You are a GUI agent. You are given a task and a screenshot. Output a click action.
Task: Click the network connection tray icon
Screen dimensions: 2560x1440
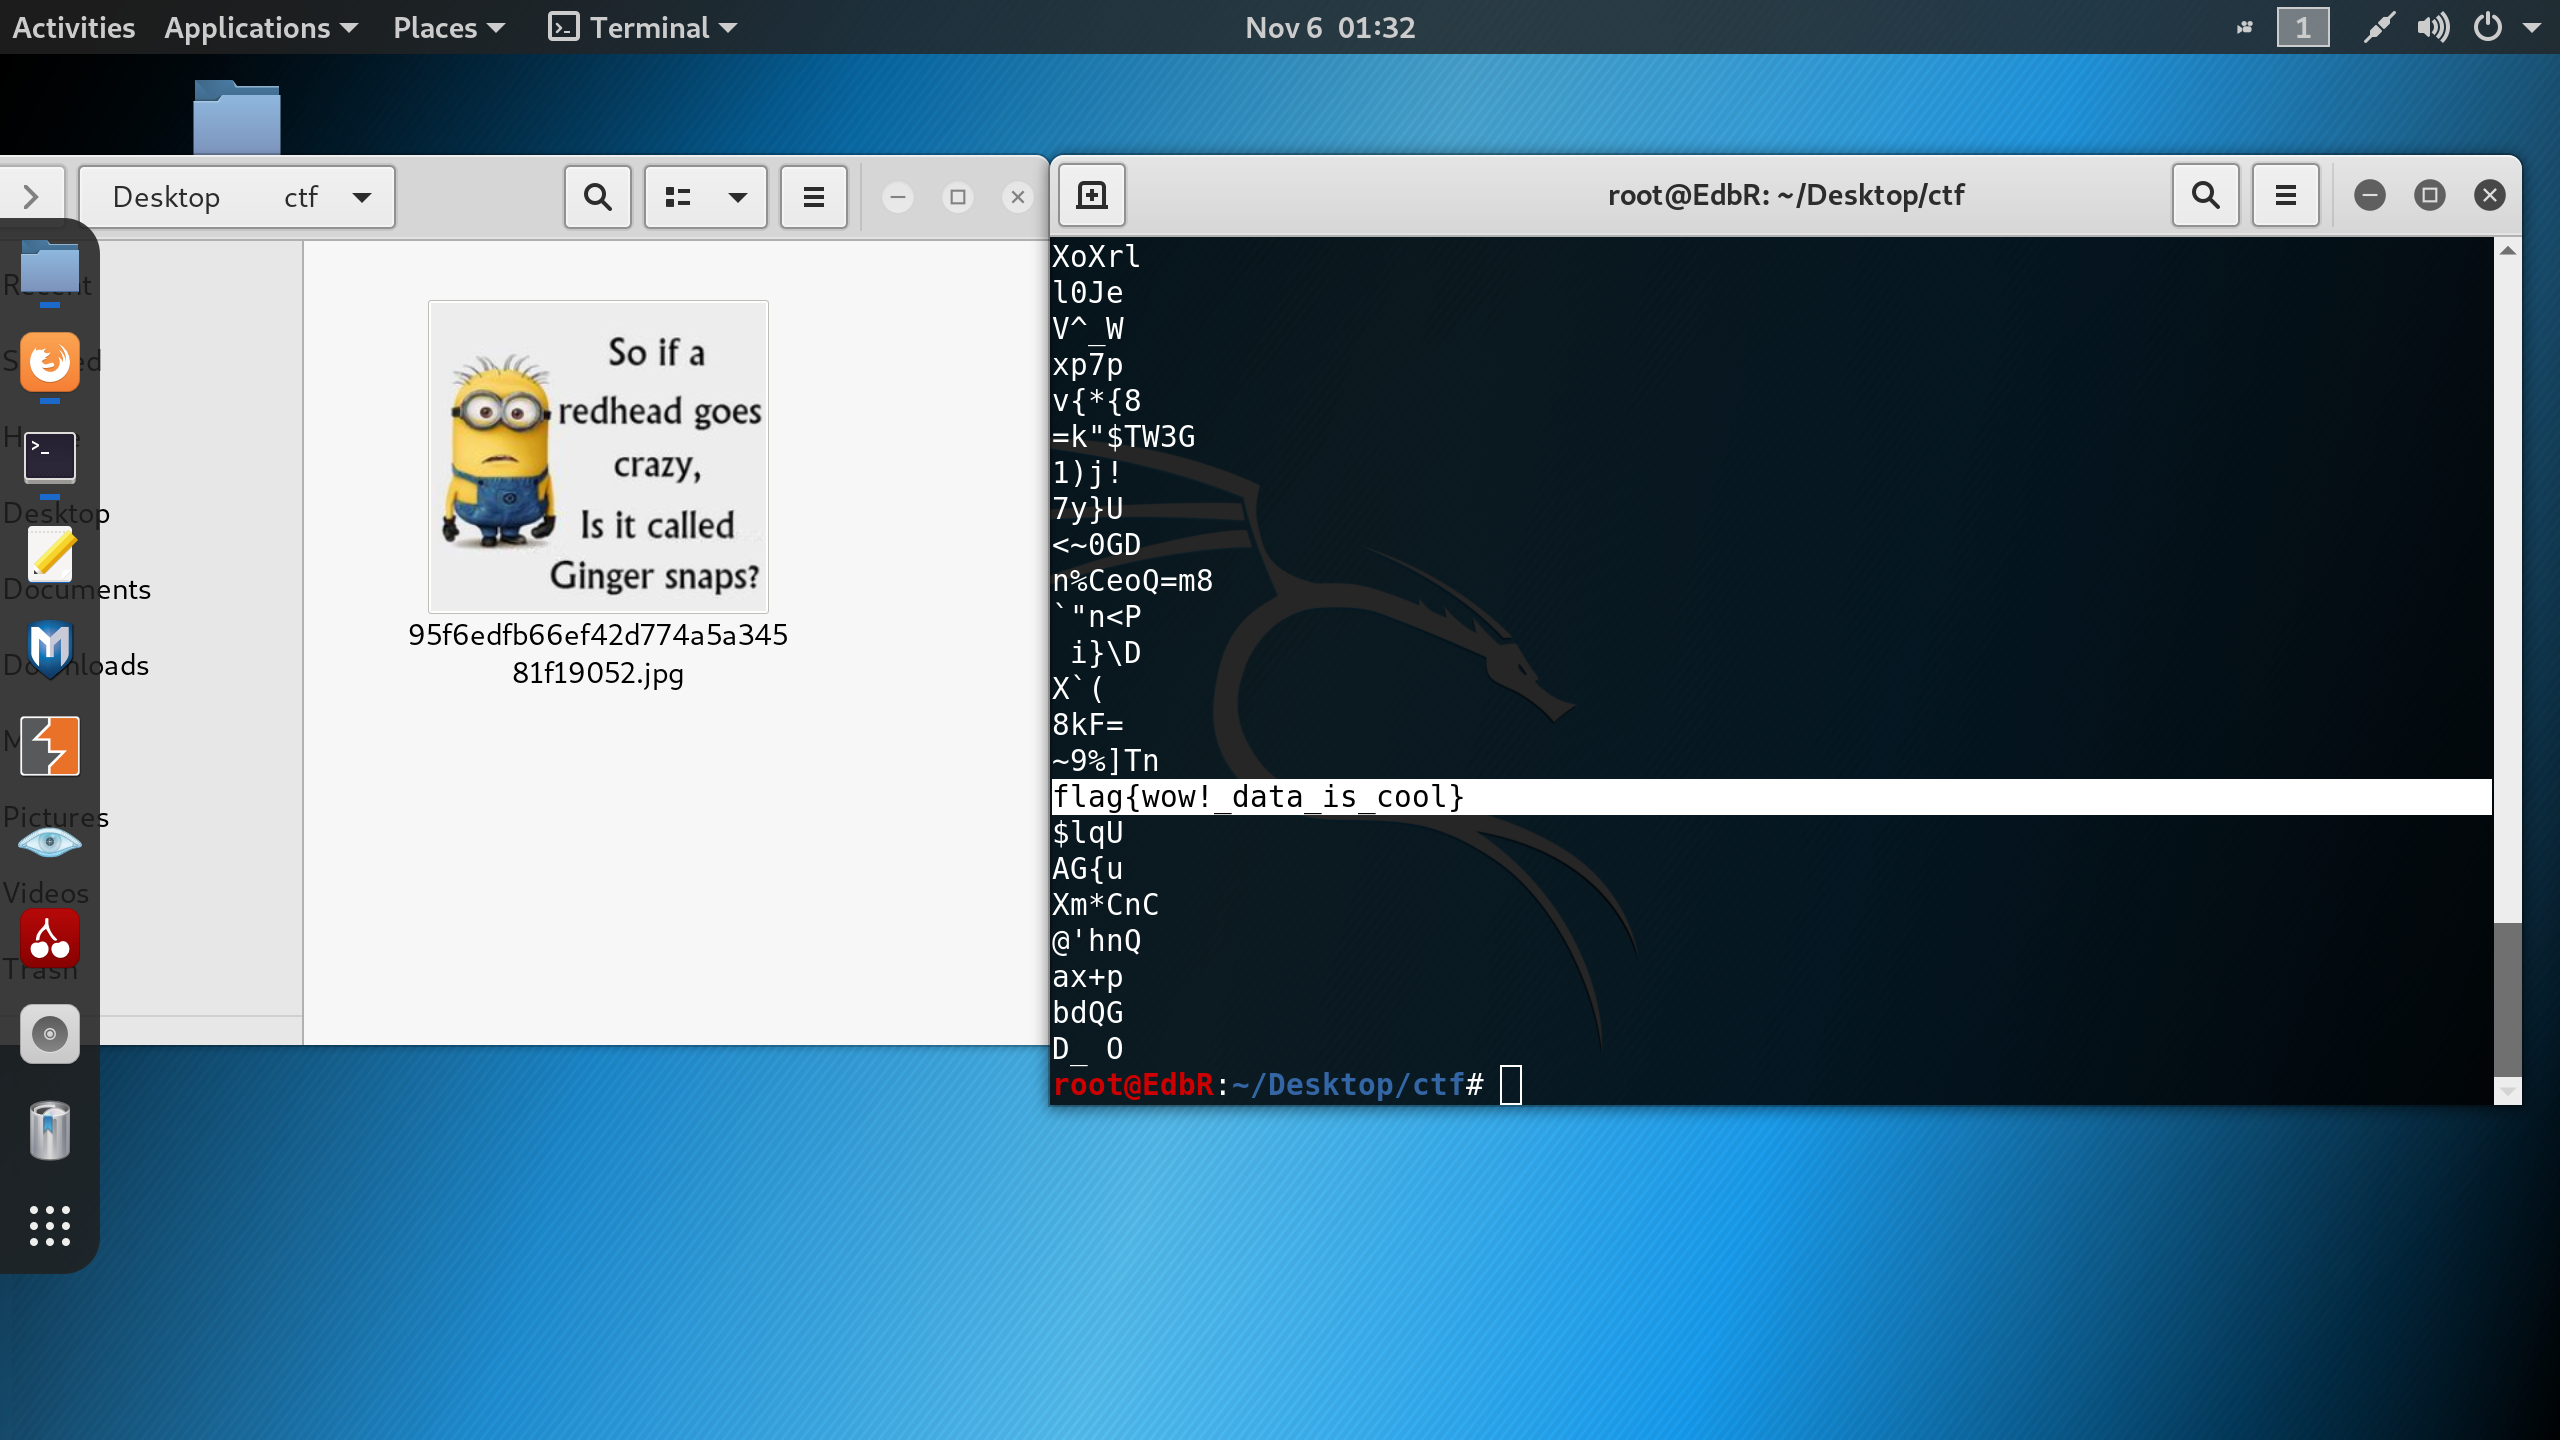click(2379, 27)
